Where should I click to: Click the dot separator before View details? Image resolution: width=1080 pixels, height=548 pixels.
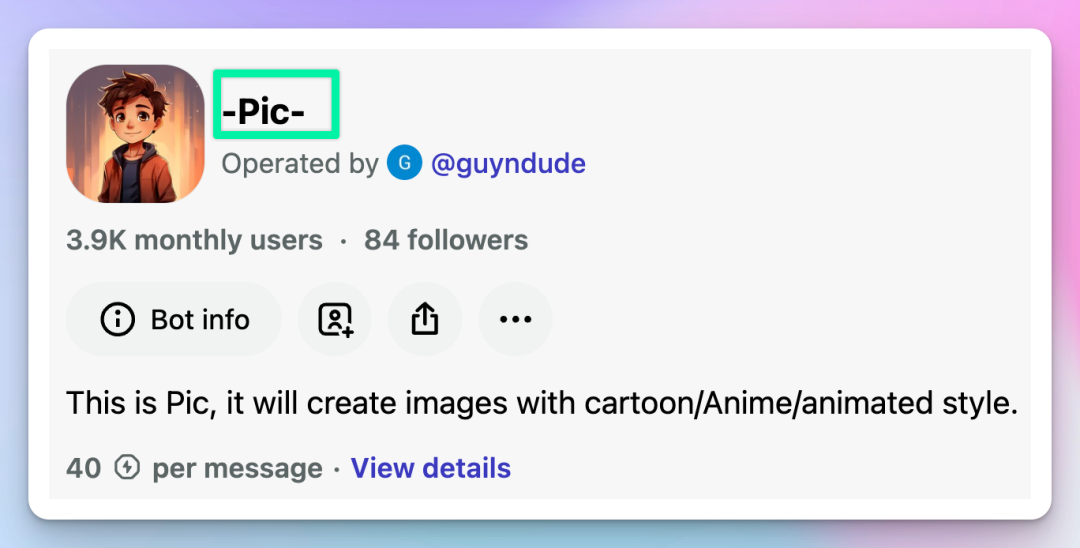[336, 469]
